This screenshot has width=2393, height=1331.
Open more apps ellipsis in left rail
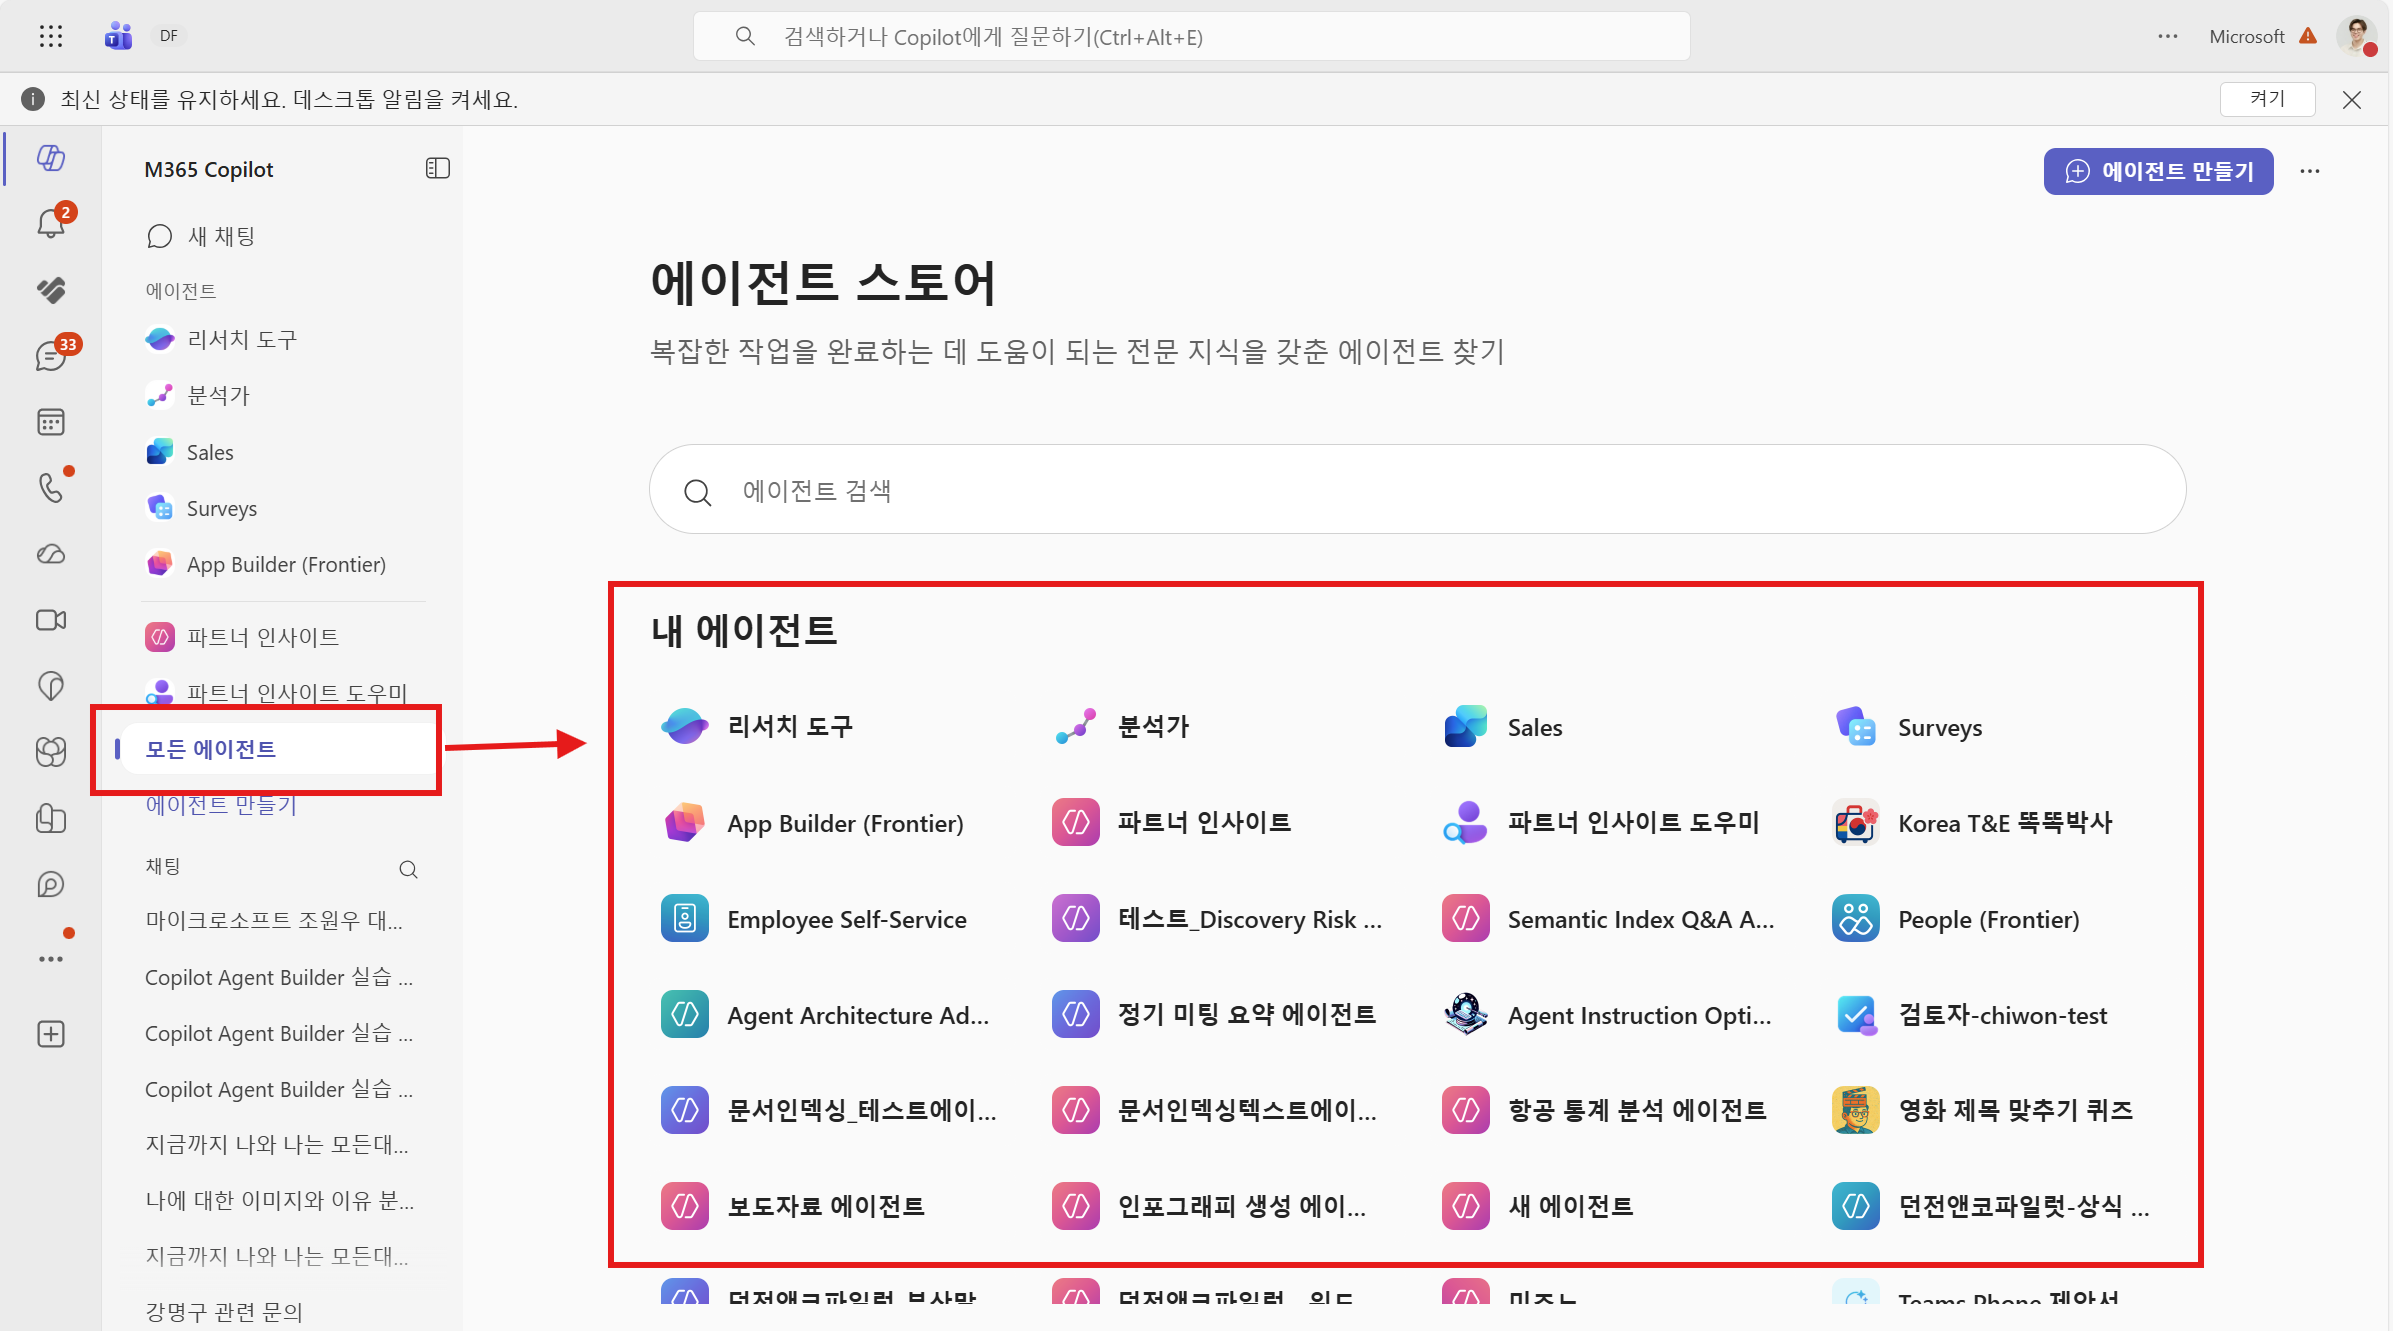(51, 959)
